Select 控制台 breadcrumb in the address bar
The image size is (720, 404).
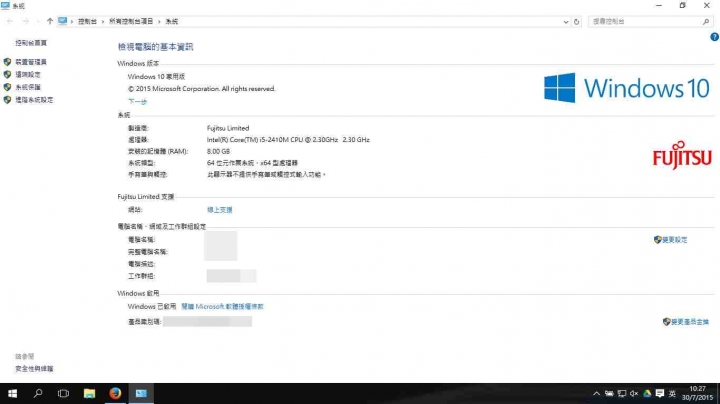[x=87, y=22]
